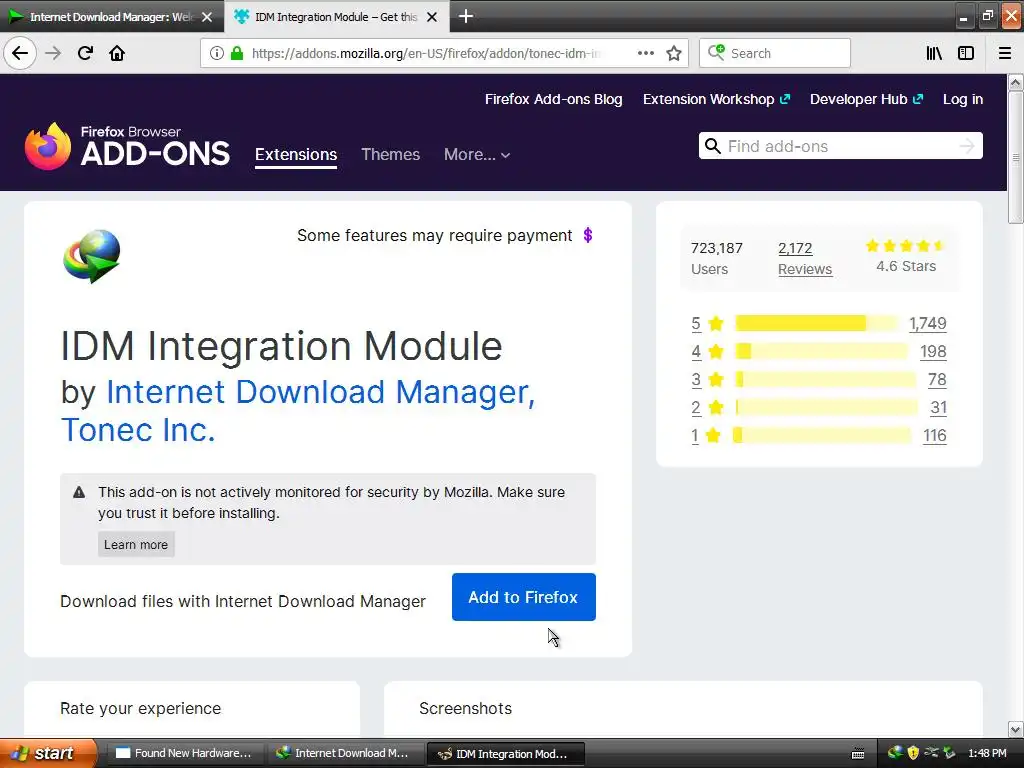Click the address bar URL
The image size is (1024, 768).
[424, 53]
